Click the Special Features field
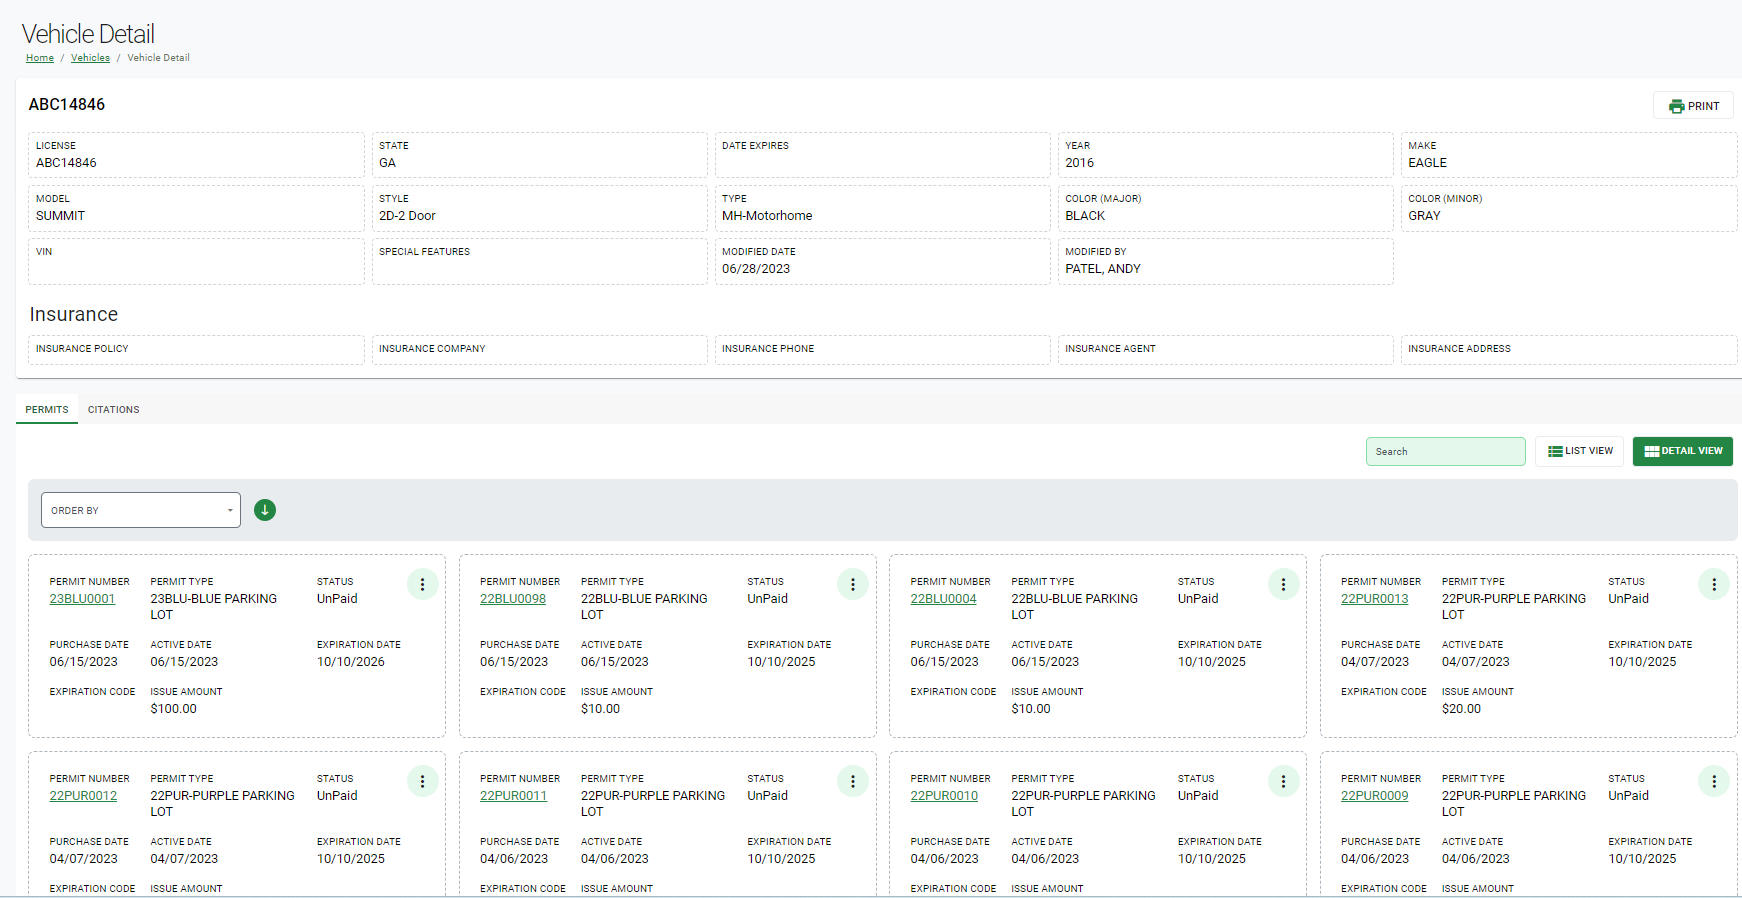 pyautogui.click(x=539, y=261)
